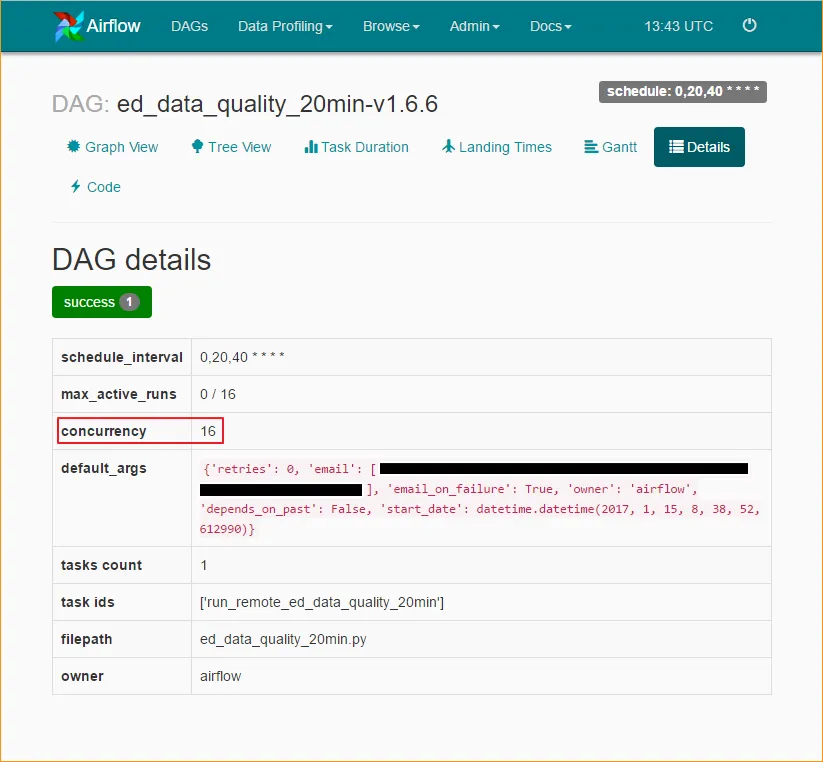Click the DAG name ed_data_quality_20min-v1.6.6
The image size is (823, 762).
(277, 104)
